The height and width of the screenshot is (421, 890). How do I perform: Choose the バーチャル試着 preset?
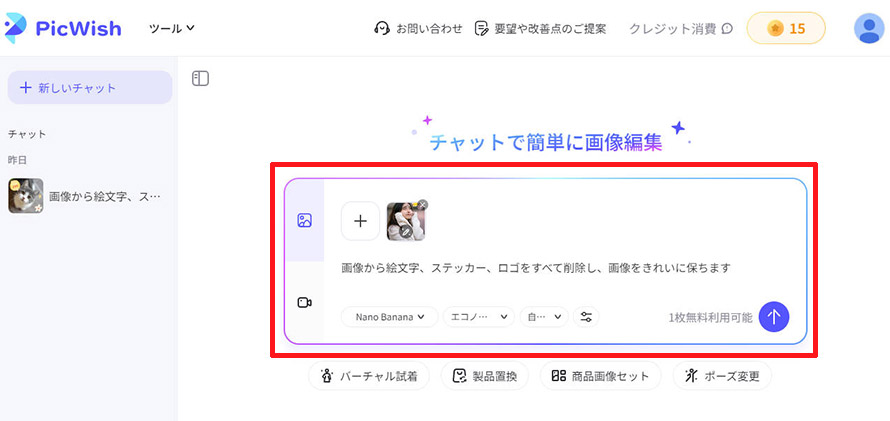click(369, 376)
